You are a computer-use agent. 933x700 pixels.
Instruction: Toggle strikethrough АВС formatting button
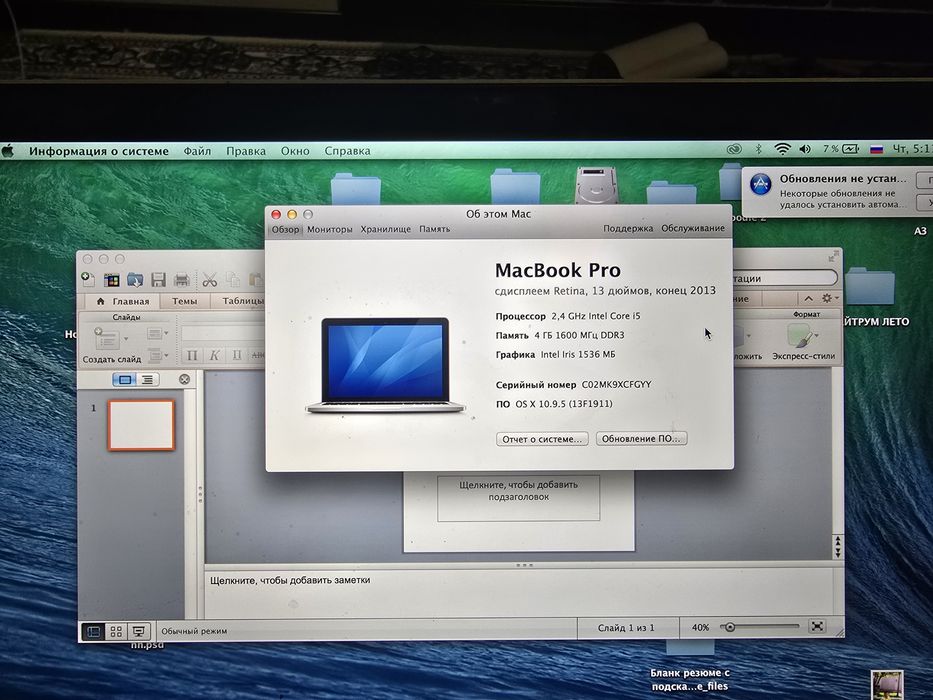(257, 355)
